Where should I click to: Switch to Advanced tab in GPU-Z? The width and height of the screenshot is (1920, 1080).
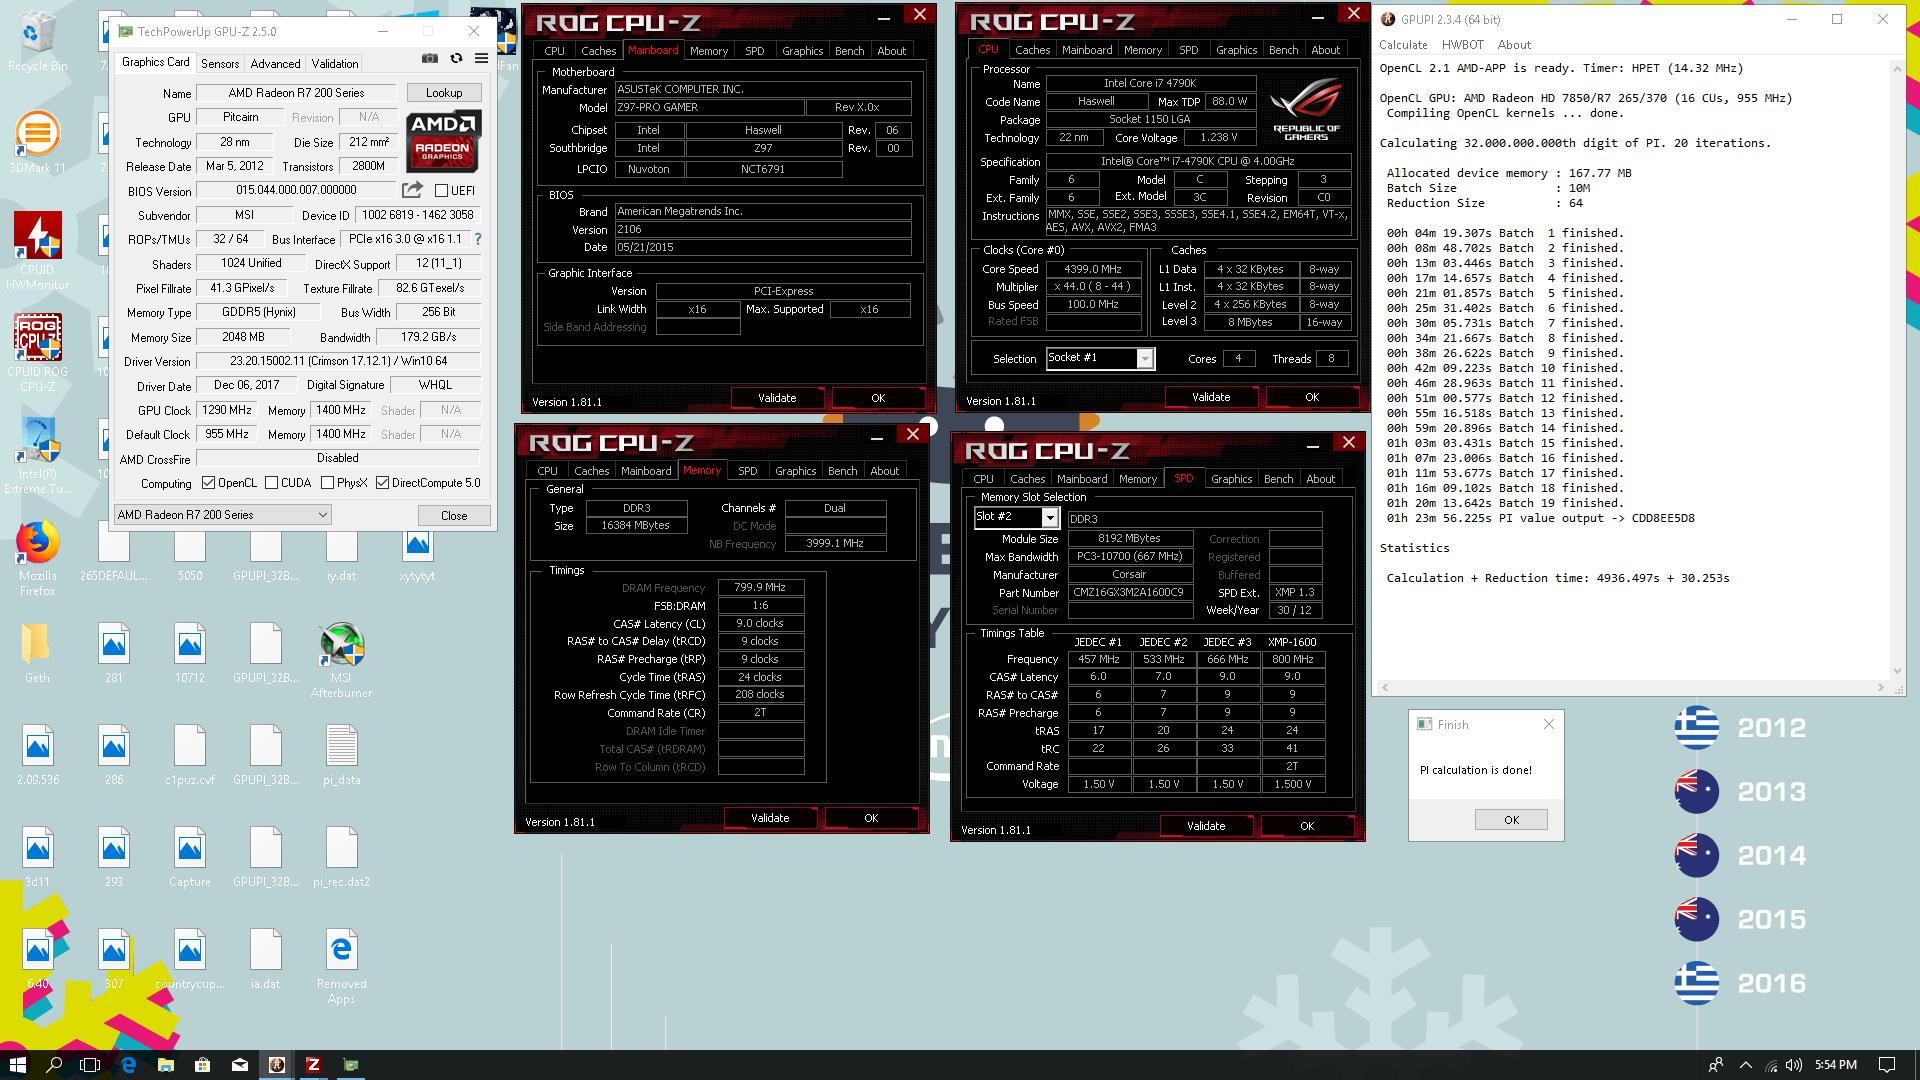[275, 63]
